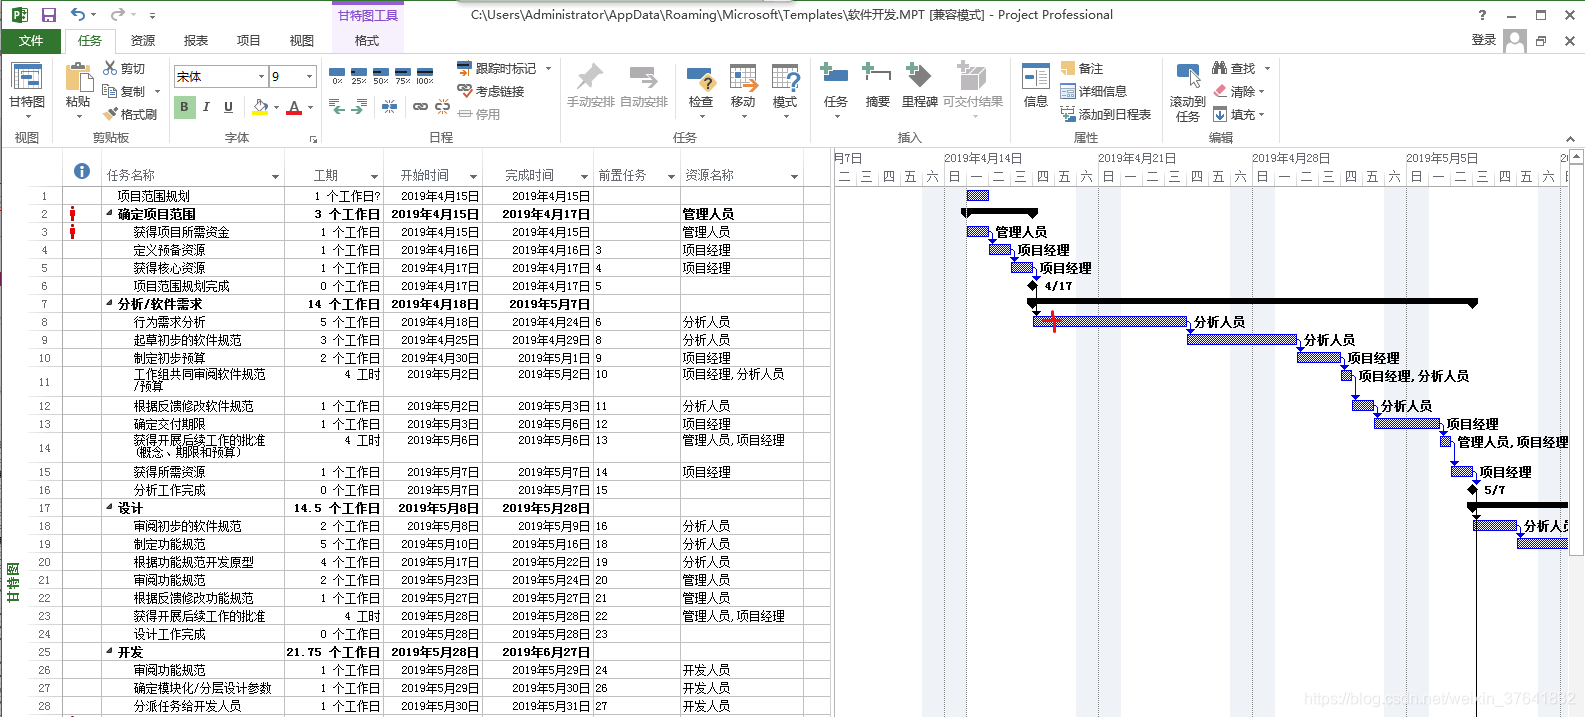The image size is (1585, 717).
Task: Open the font size dropdown
Action: click(x=309, y=77)
